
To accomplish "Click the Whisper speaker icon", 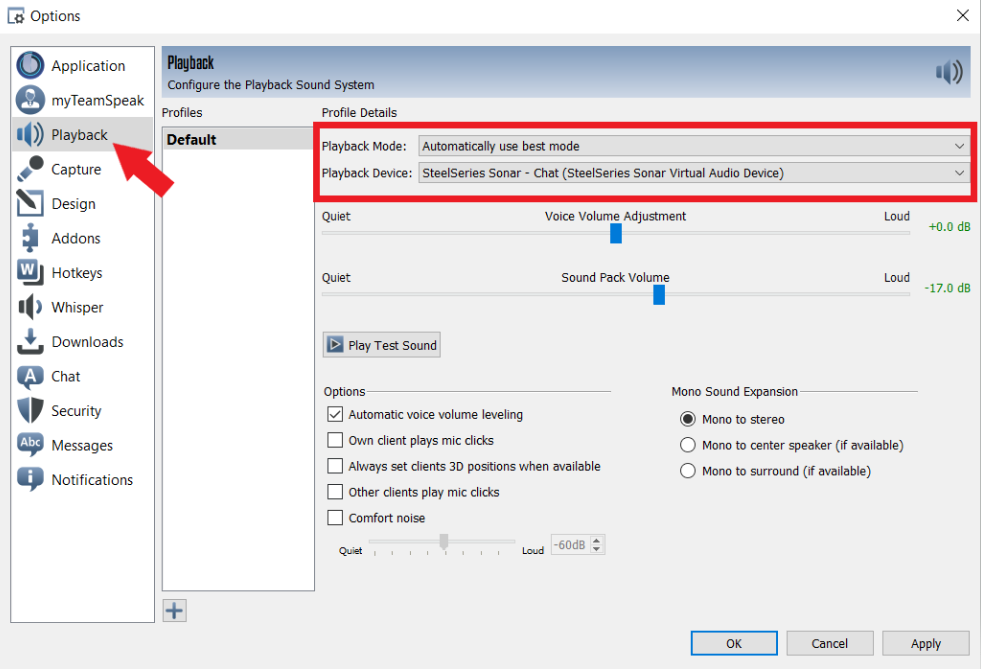I will coord(30,307).
